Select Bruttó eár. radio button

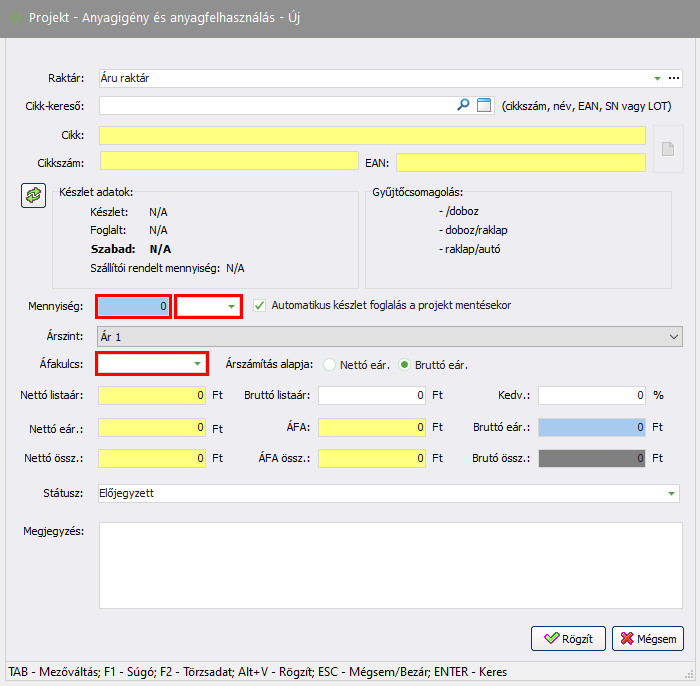pyautogui.click(x=407, y=364)
